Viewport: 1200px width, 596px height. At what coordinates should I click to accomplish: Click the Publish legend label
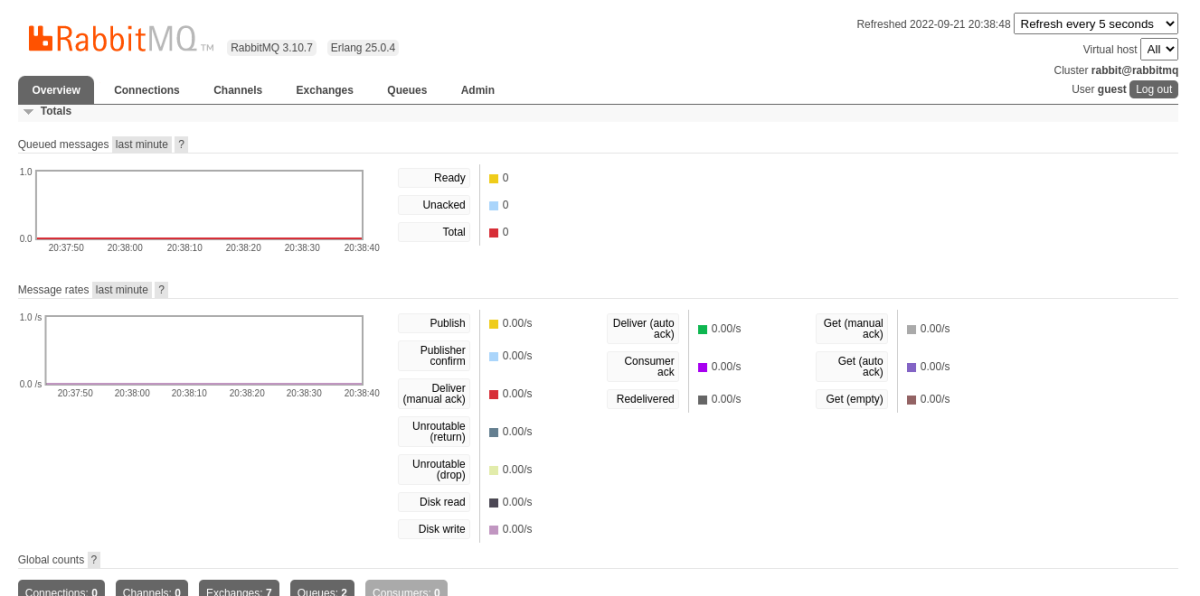pos(434,324)
